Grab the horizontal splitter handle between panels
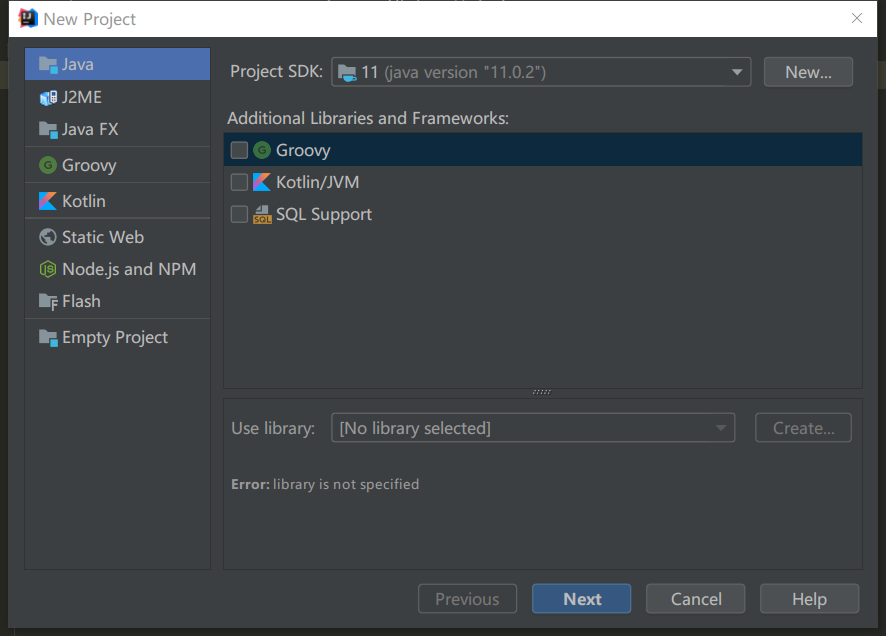This screenshot has height=636, width=886. click(542, 392)
